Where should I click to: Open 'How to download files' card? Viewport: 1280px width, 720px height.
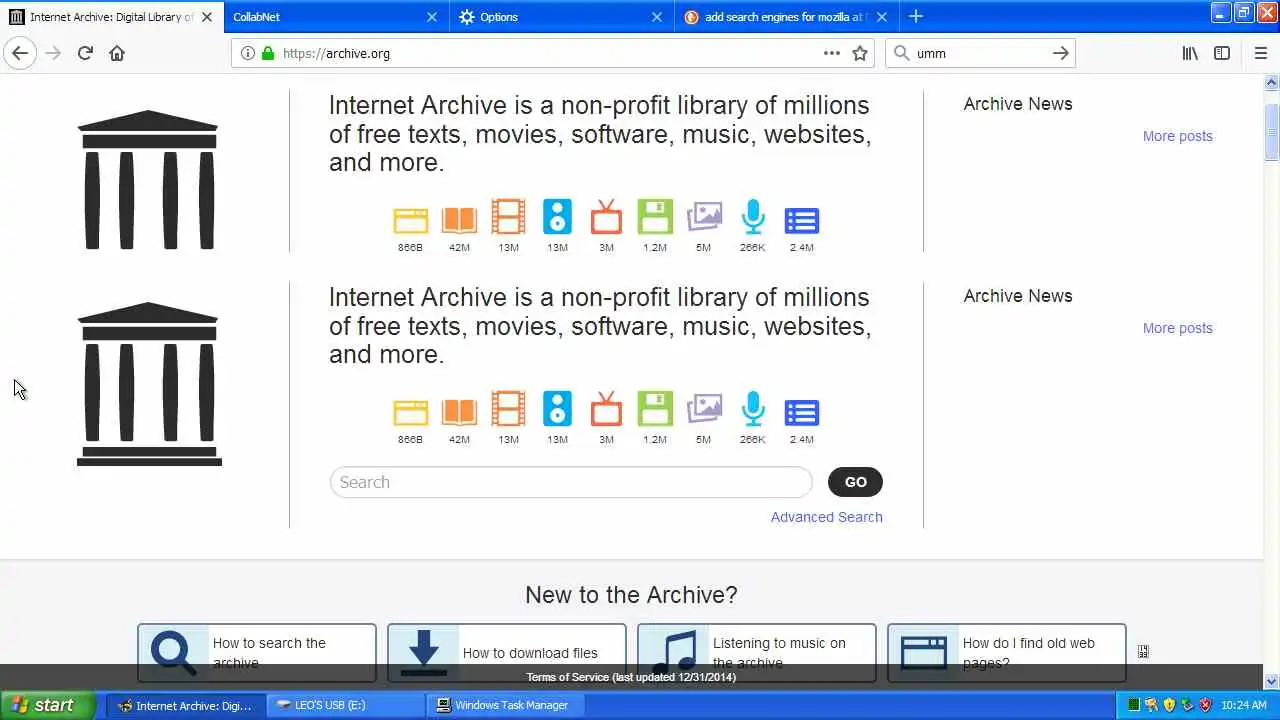point(507,652)
